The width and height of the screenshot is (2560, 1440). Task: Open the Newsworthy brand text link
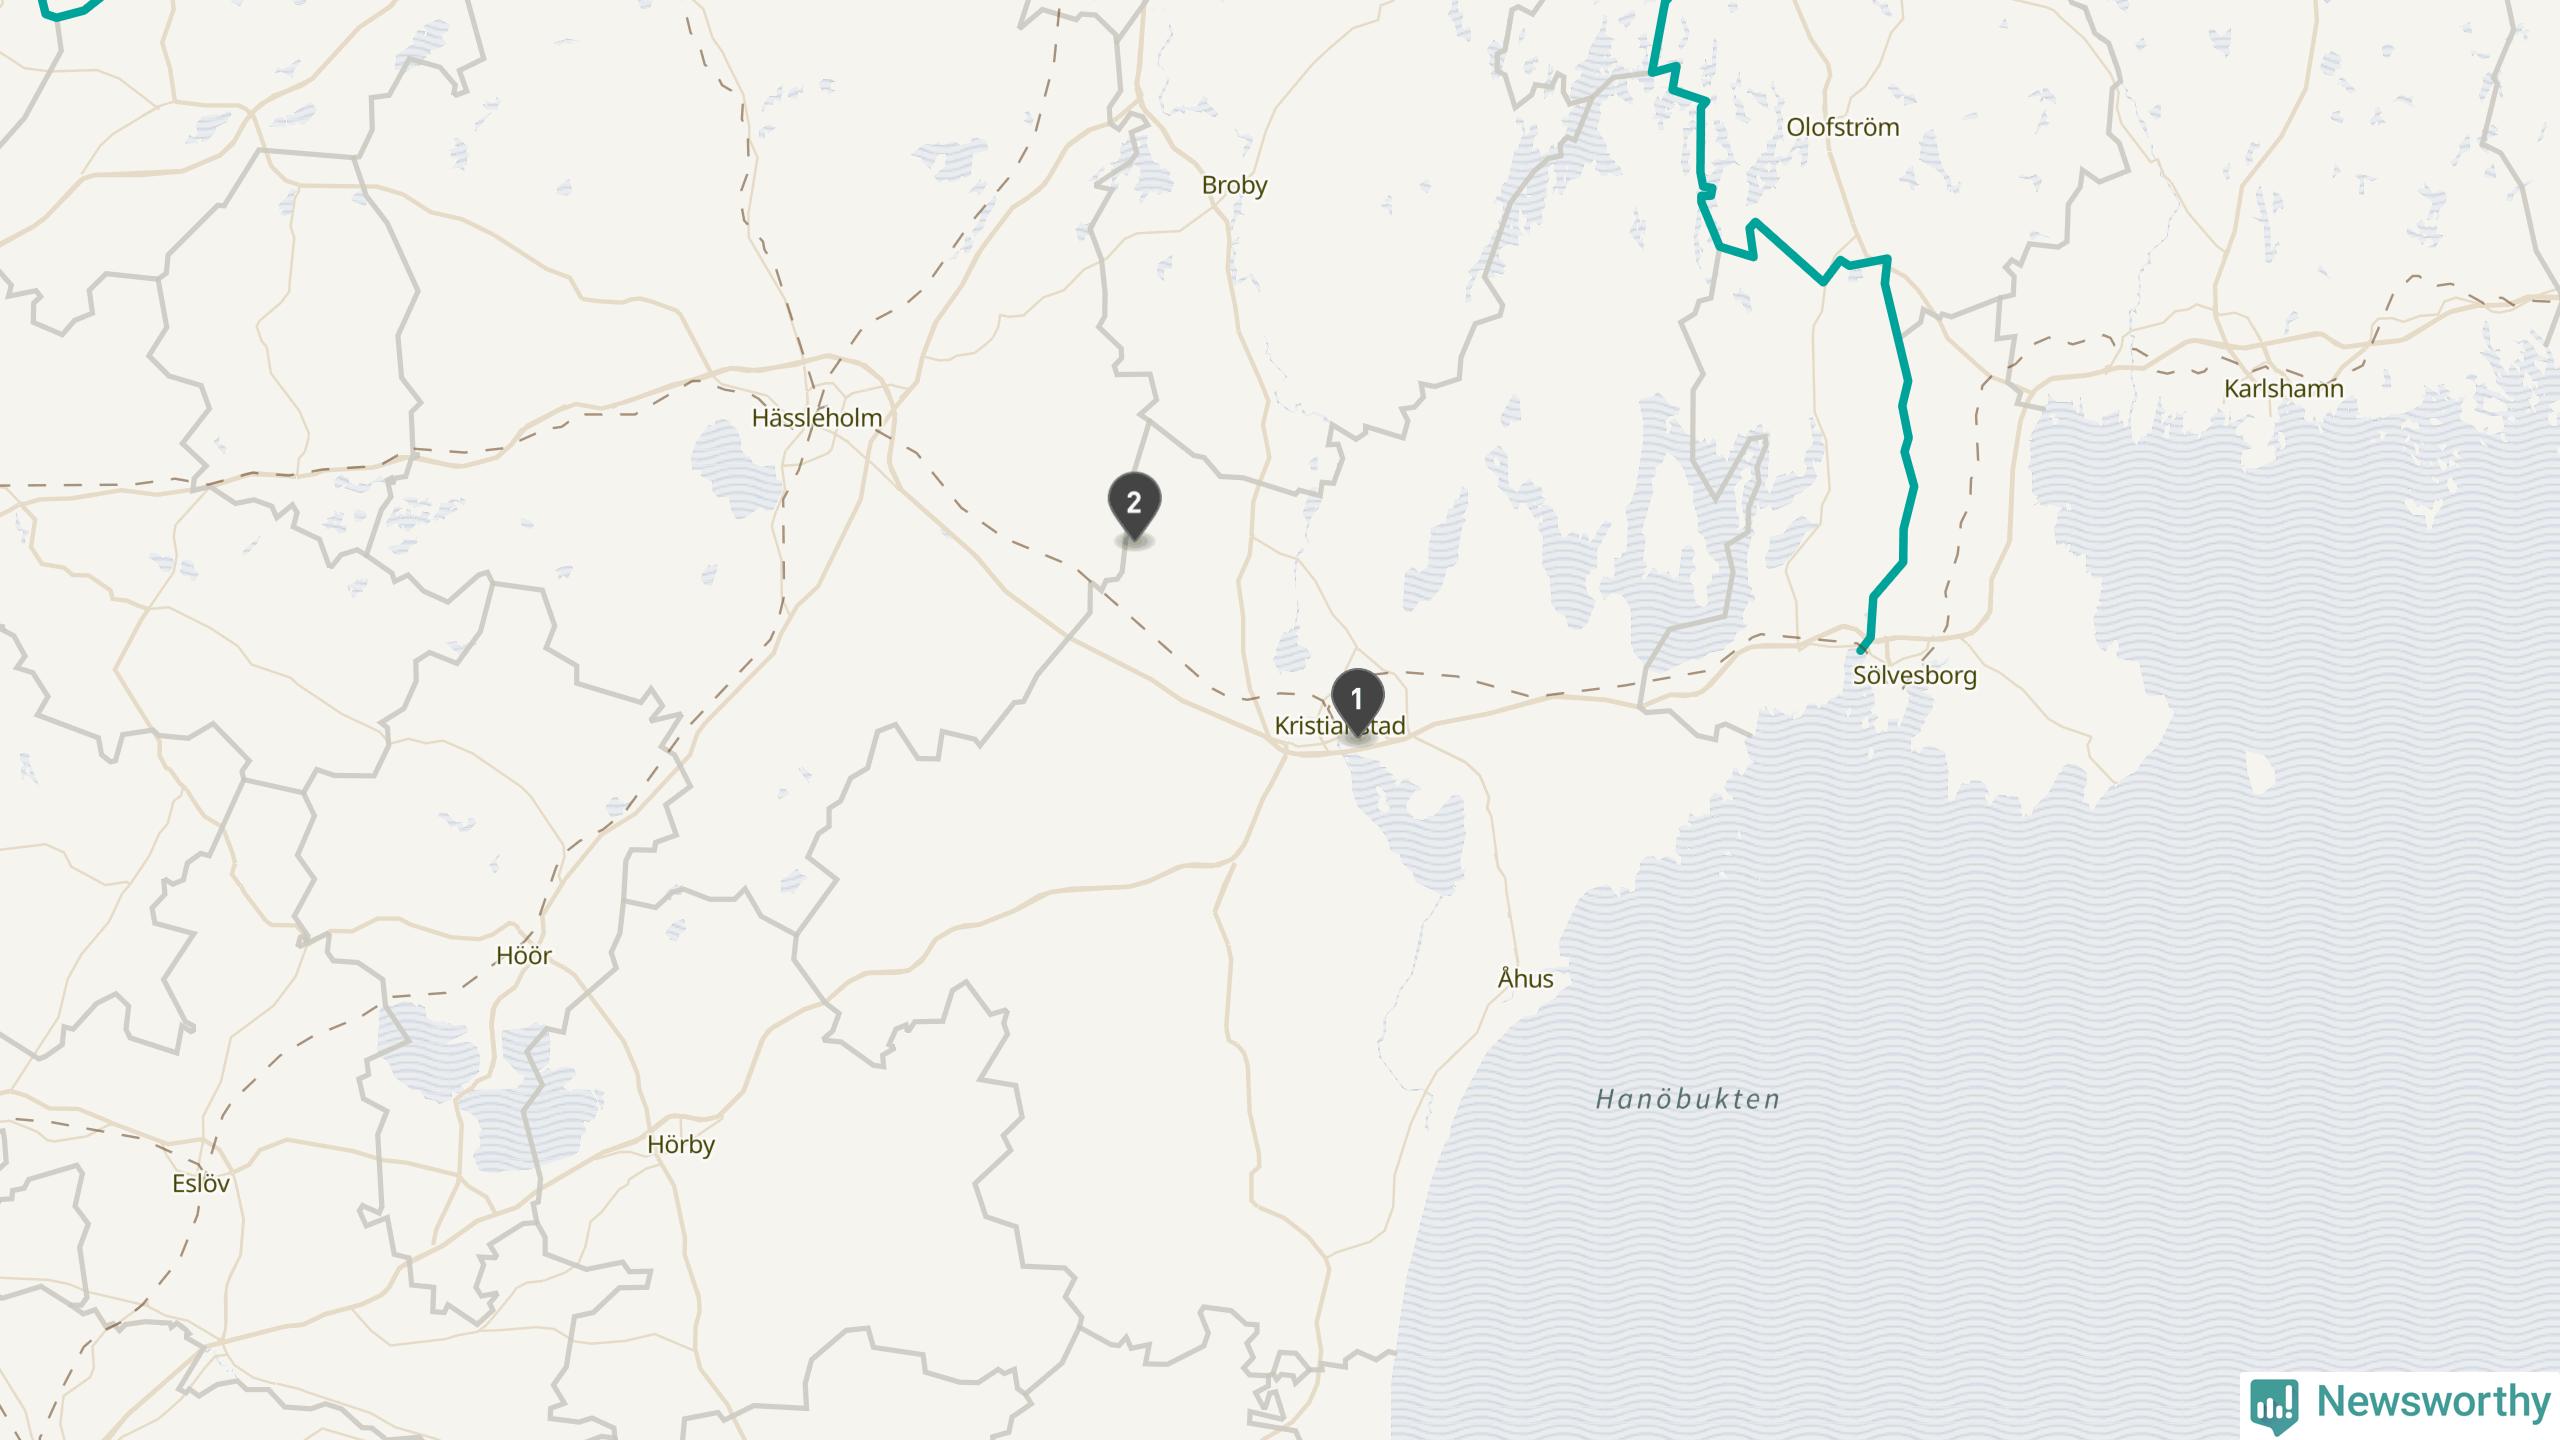(x=2433, y=1402)
